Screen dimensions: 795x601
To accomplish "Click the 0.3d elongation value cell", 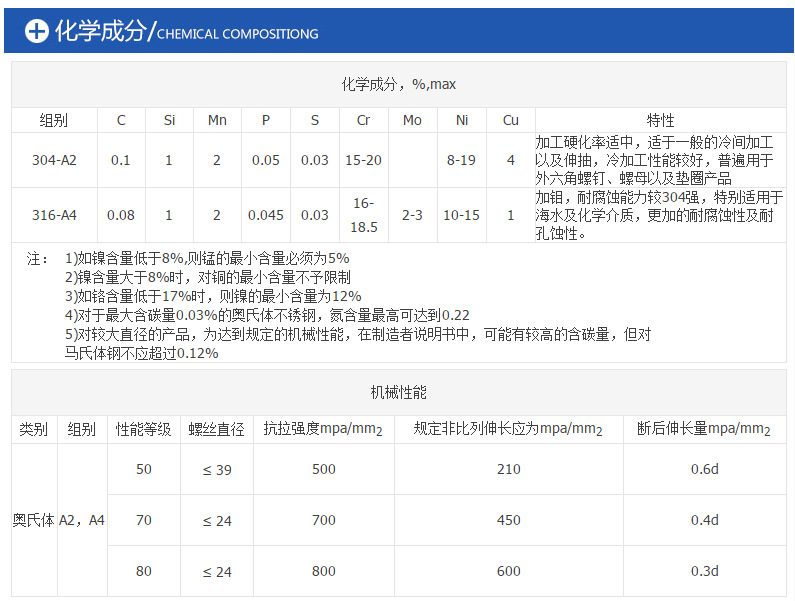I will [704, 571].
